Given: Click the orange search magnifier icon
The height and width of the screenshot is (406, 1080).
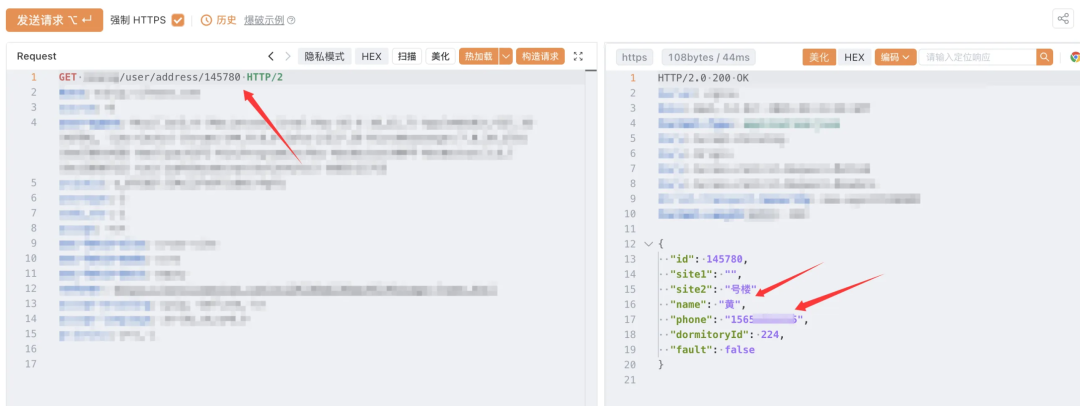Looking at the screenshot, I should (1045, 57).
